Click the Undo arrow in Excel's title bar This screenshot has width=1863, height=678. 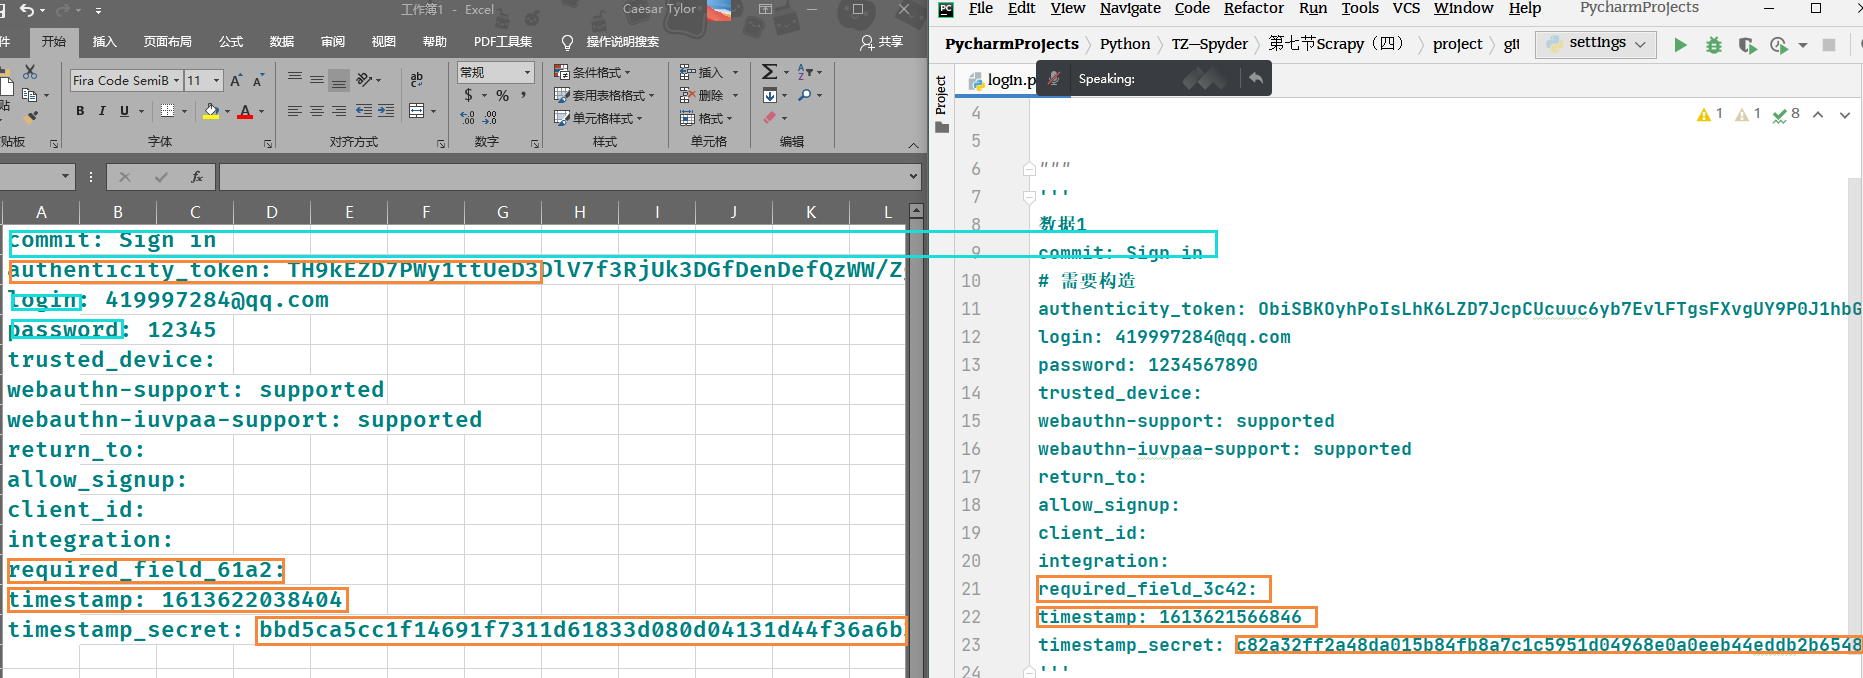pos(27,10)
